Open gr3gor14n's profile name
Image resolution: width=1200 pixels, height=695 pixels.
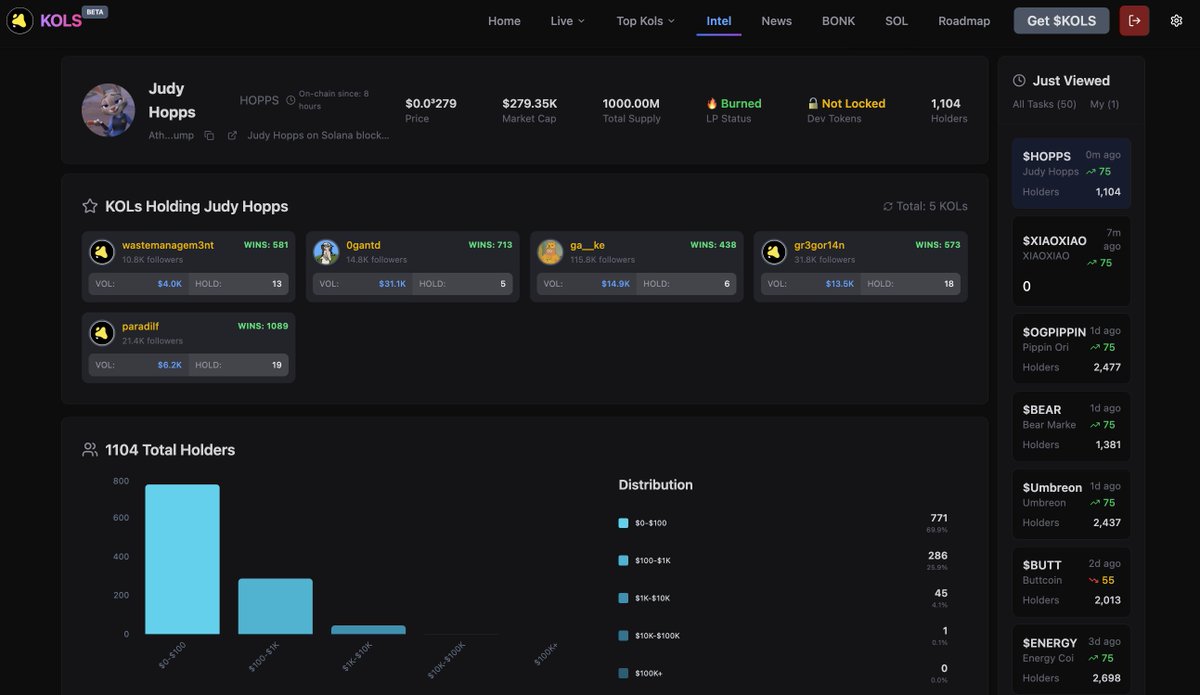[x=819, y=245]
